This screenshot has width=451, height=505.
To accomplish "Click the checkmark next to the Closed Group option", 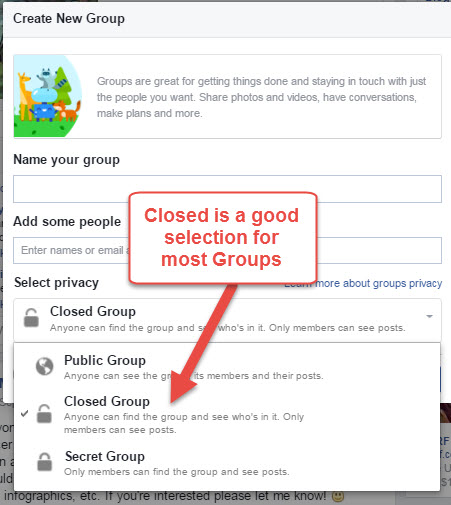I will pos(24,414).
